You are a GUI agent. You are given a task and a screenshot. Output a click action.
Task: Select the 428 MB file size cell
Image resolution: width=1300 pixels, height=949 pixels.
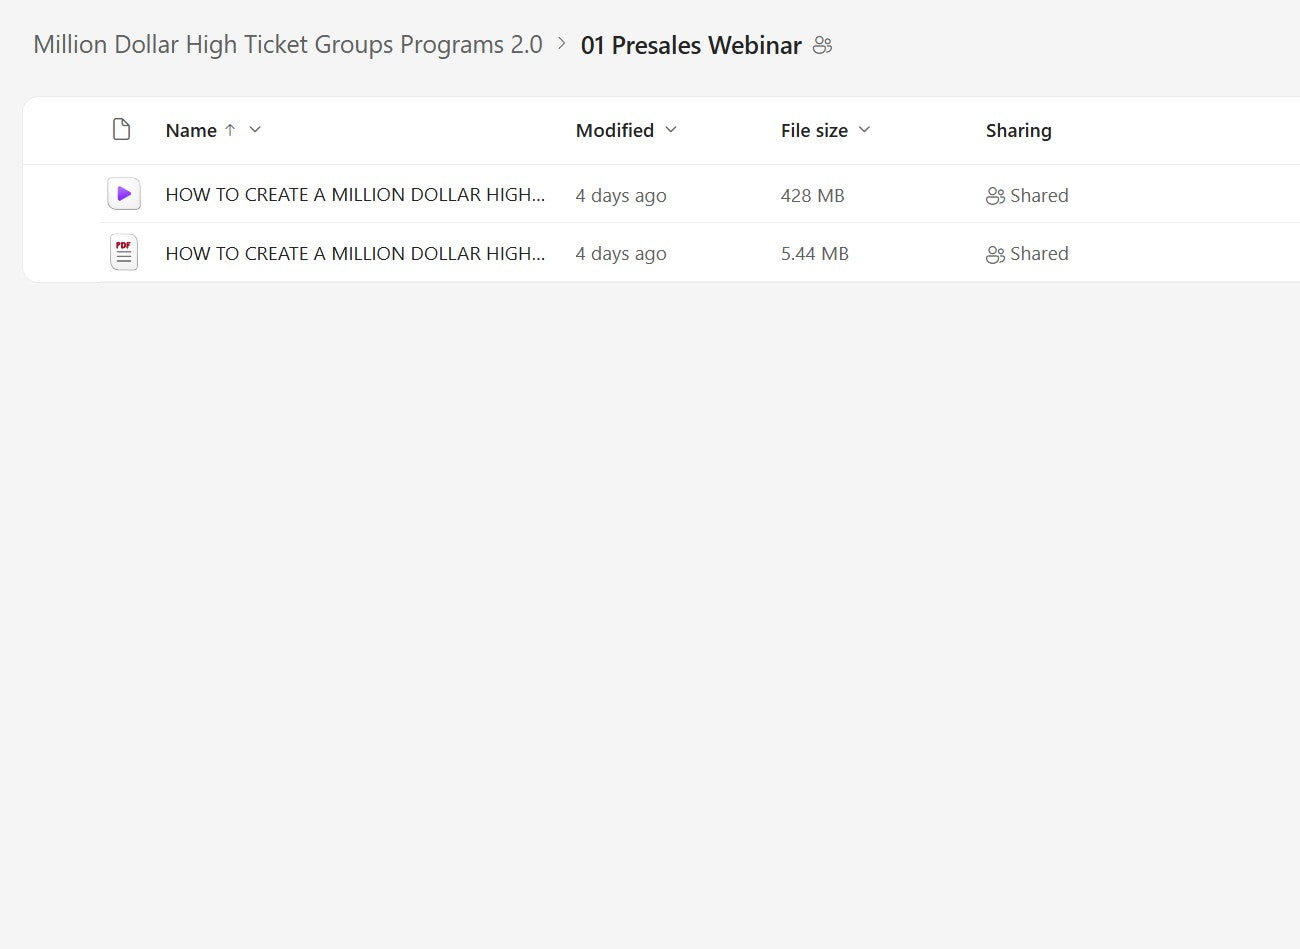[x=812, y=196]
